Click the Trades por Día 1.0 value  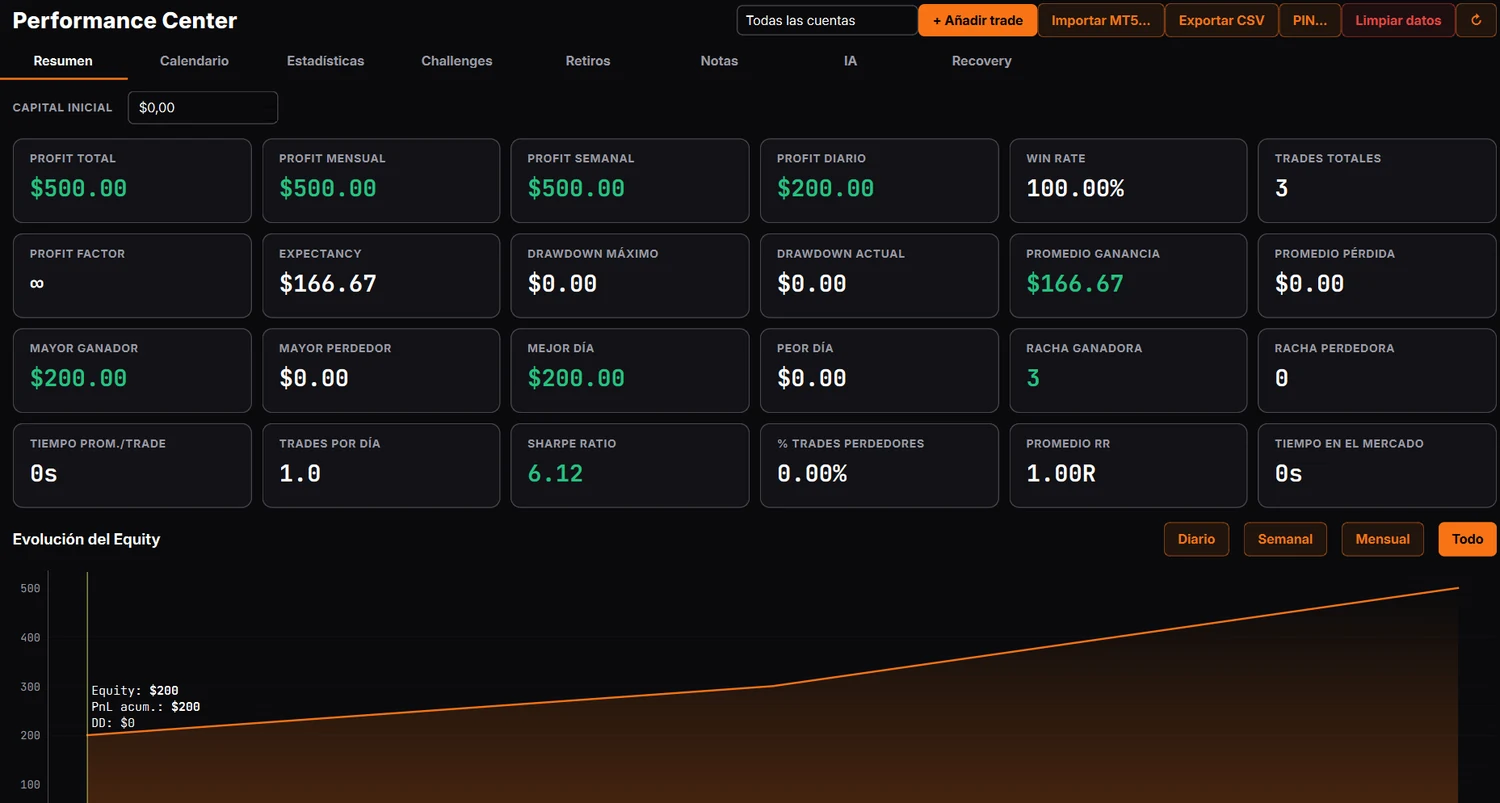pos(300,473)
